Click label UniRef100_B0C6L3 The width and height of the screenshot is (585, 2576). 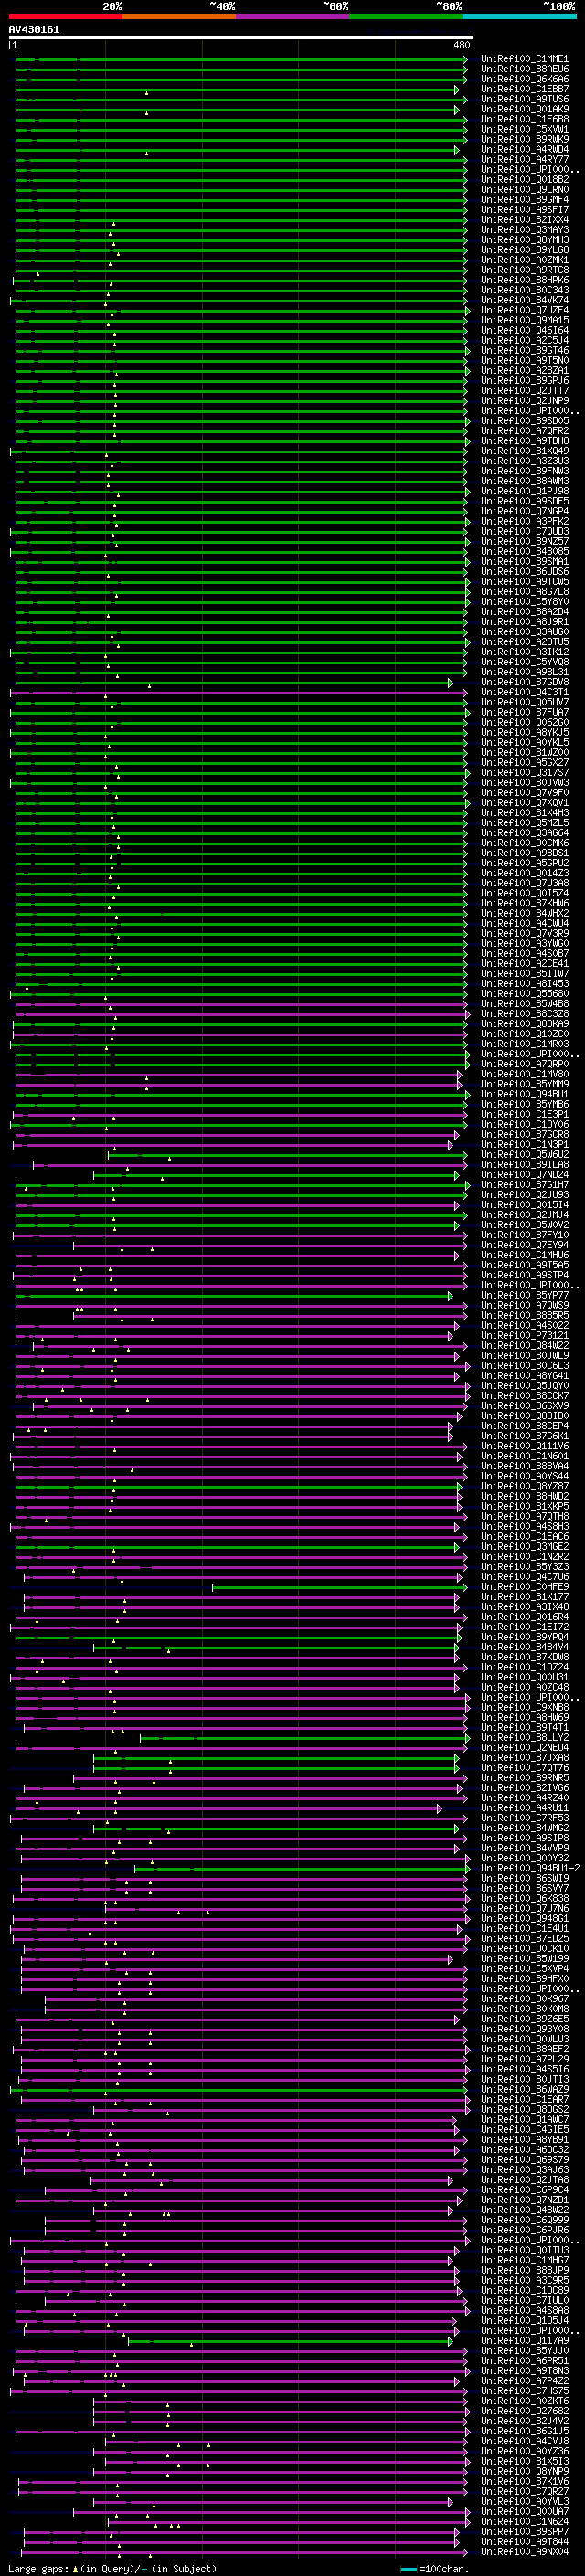click(524, 1365)
